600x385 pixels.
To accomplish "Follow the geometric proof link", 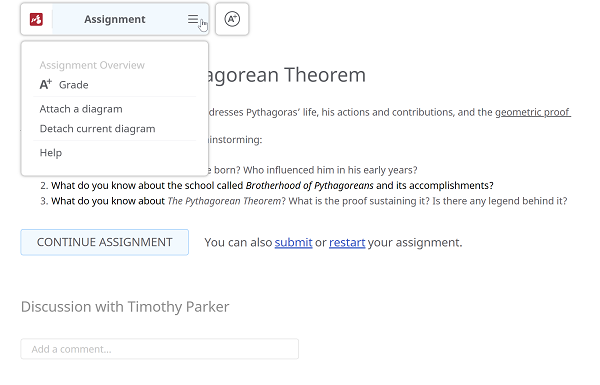I will point(533,112).
